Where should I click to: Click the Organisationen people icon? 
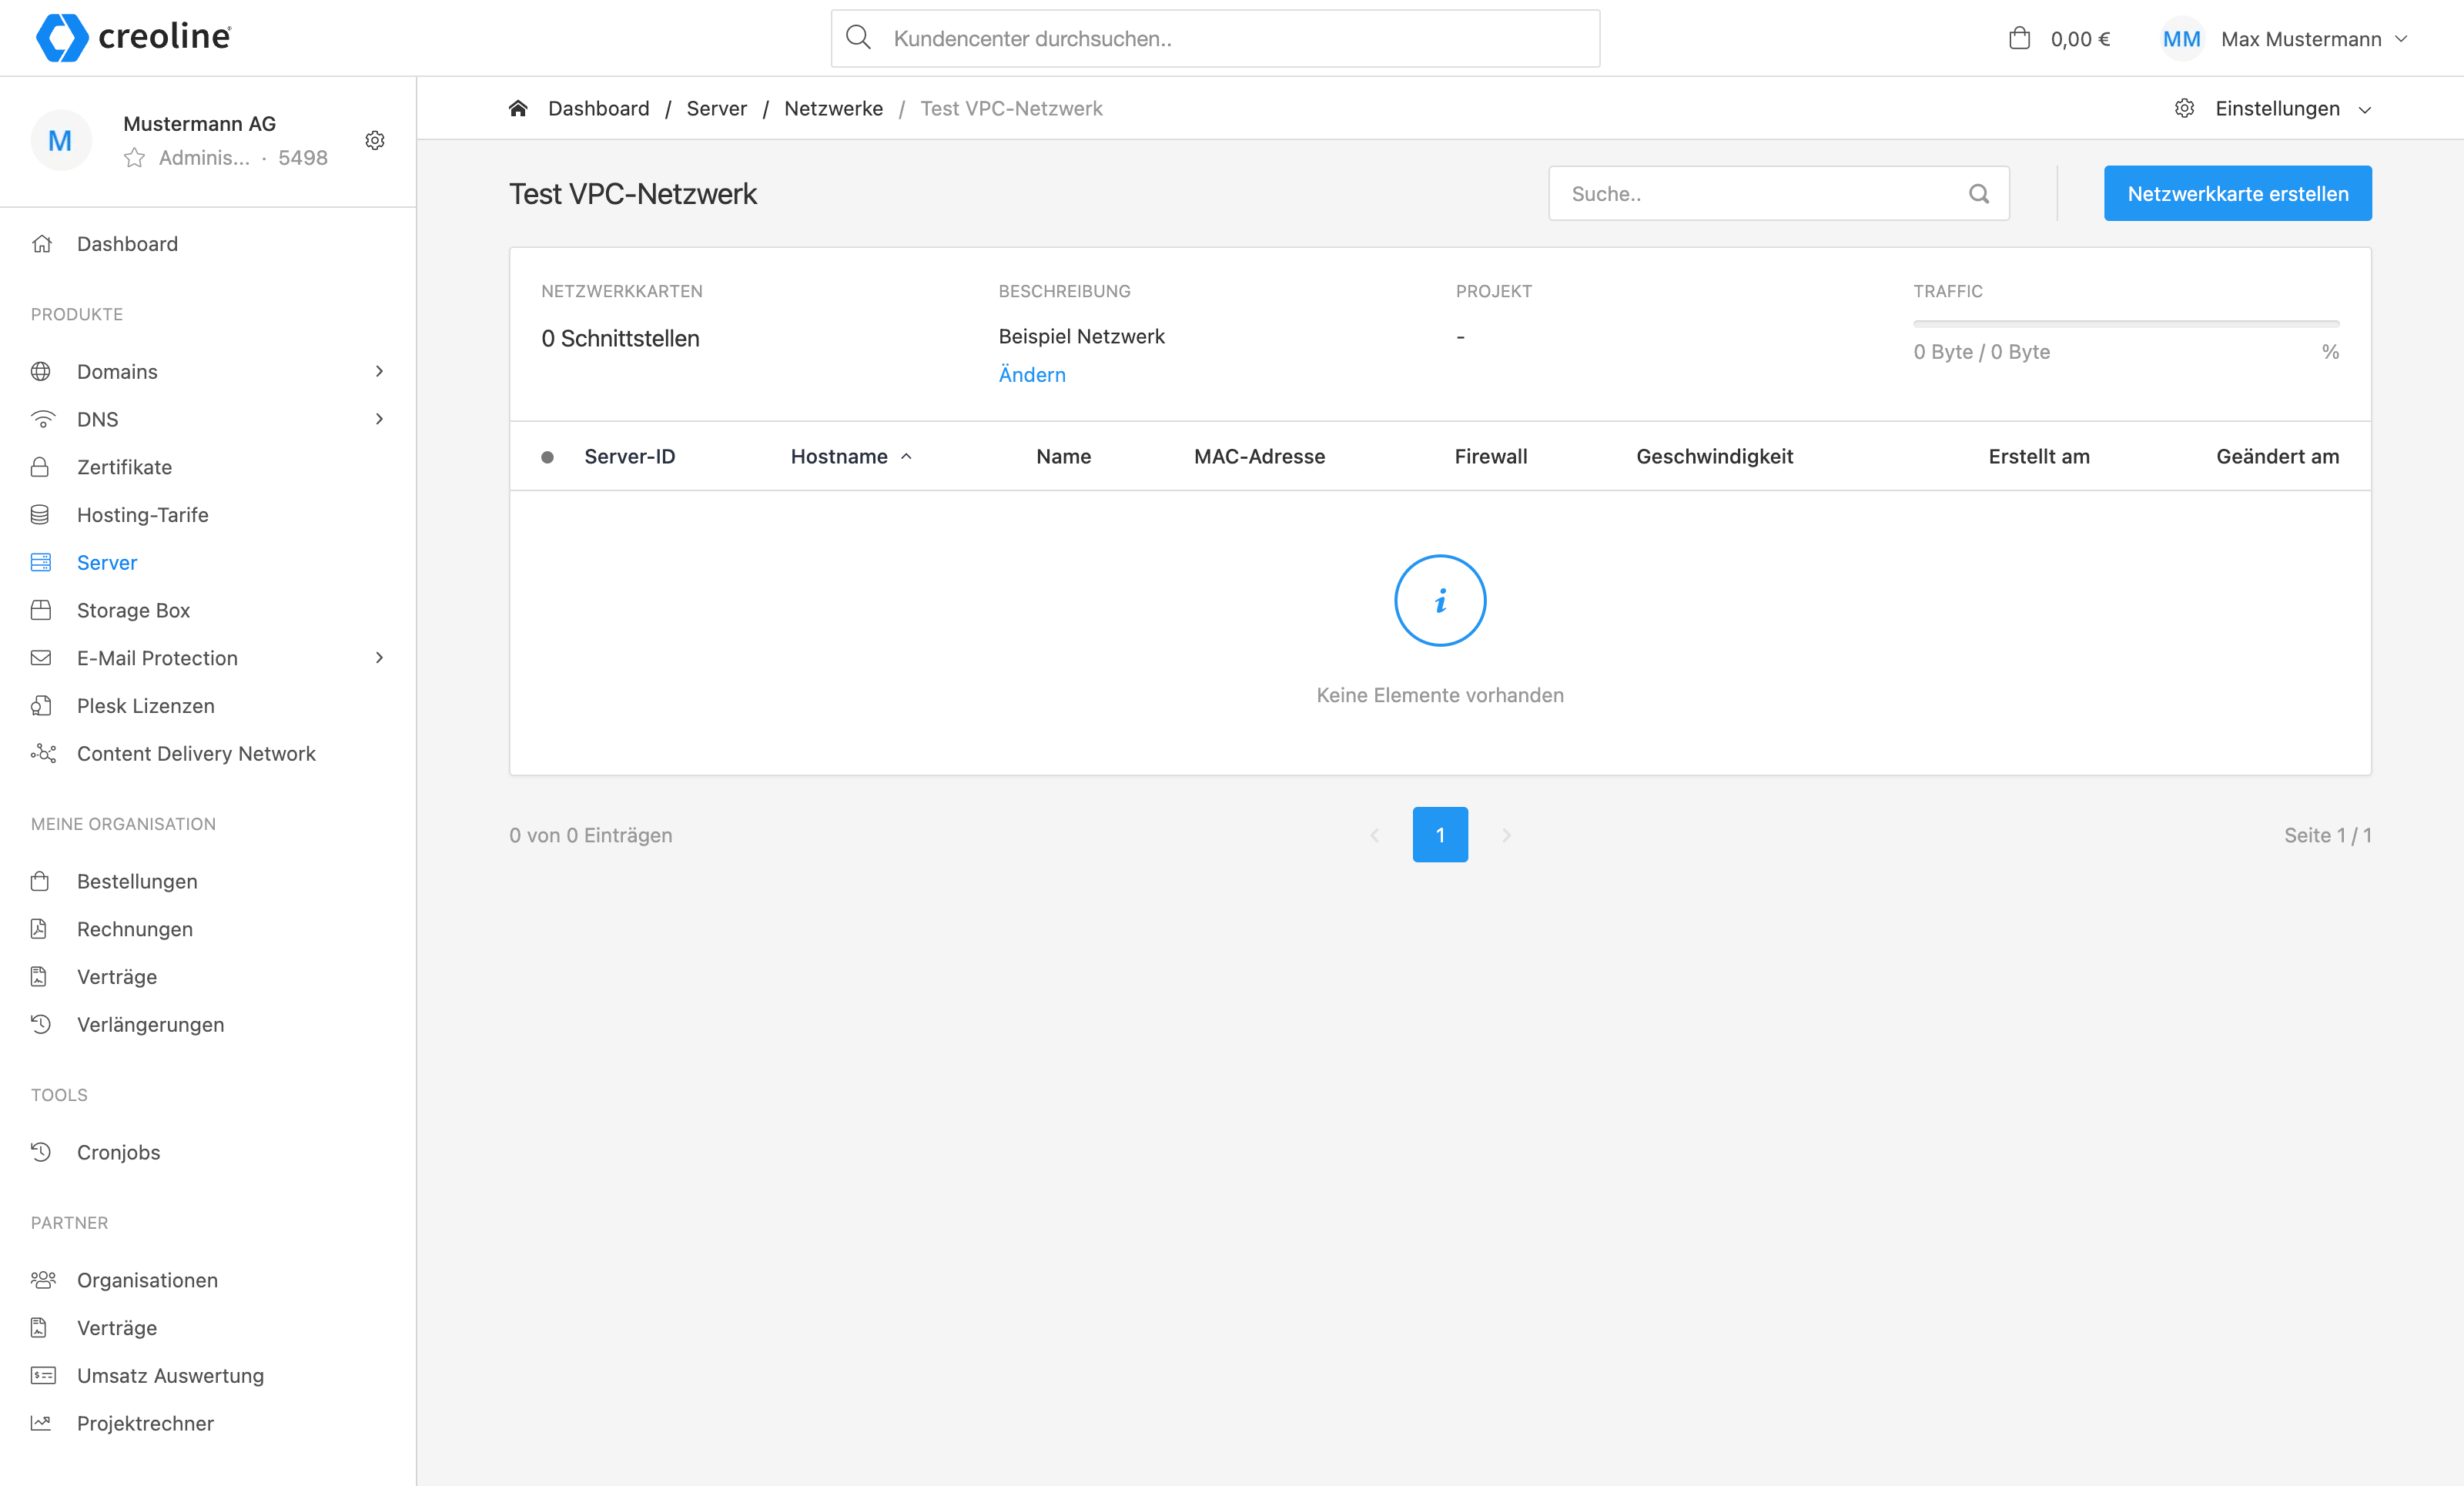point(43,1280)
